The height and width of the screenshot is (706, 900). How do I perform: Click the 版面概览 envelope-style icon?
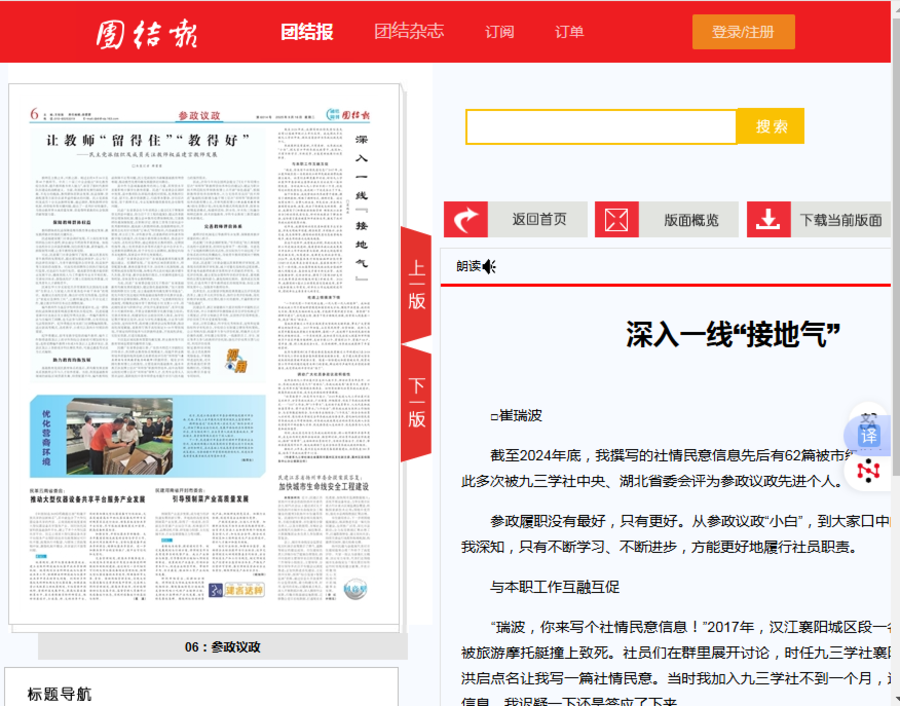pyautogui.click(x=616, y=219)
